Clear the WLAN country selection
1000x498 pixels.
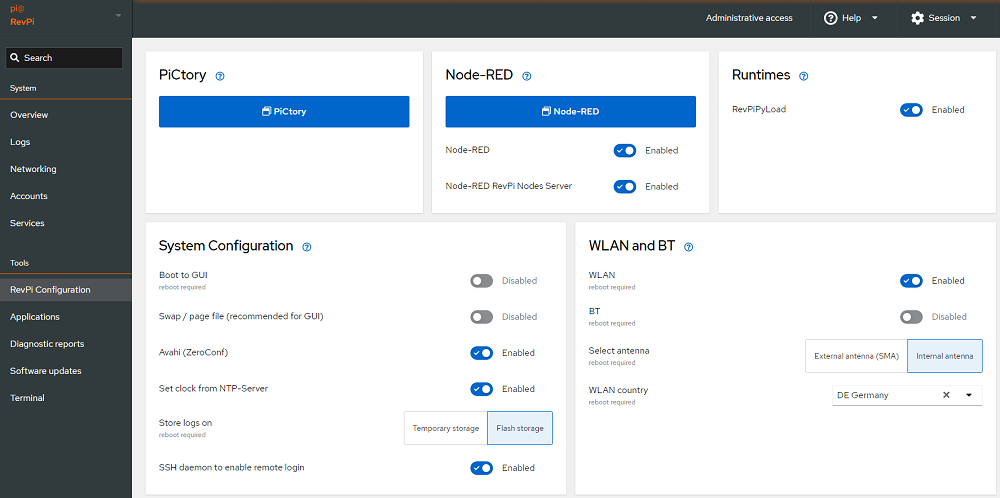pyautogui.click(x=946, y=395)
